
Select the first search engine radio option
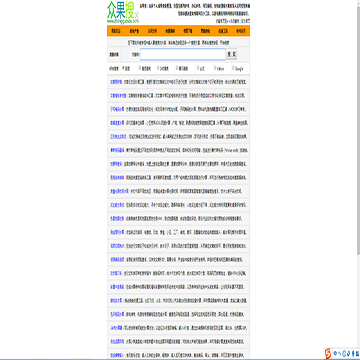pyautogui.click(x=123, y=68)
